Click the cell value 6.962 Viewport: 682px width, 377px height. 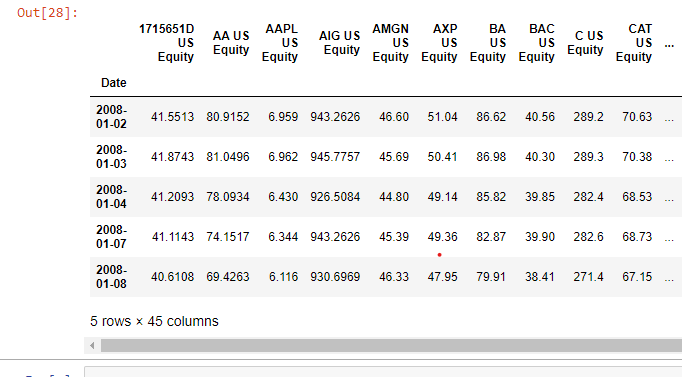283,157
